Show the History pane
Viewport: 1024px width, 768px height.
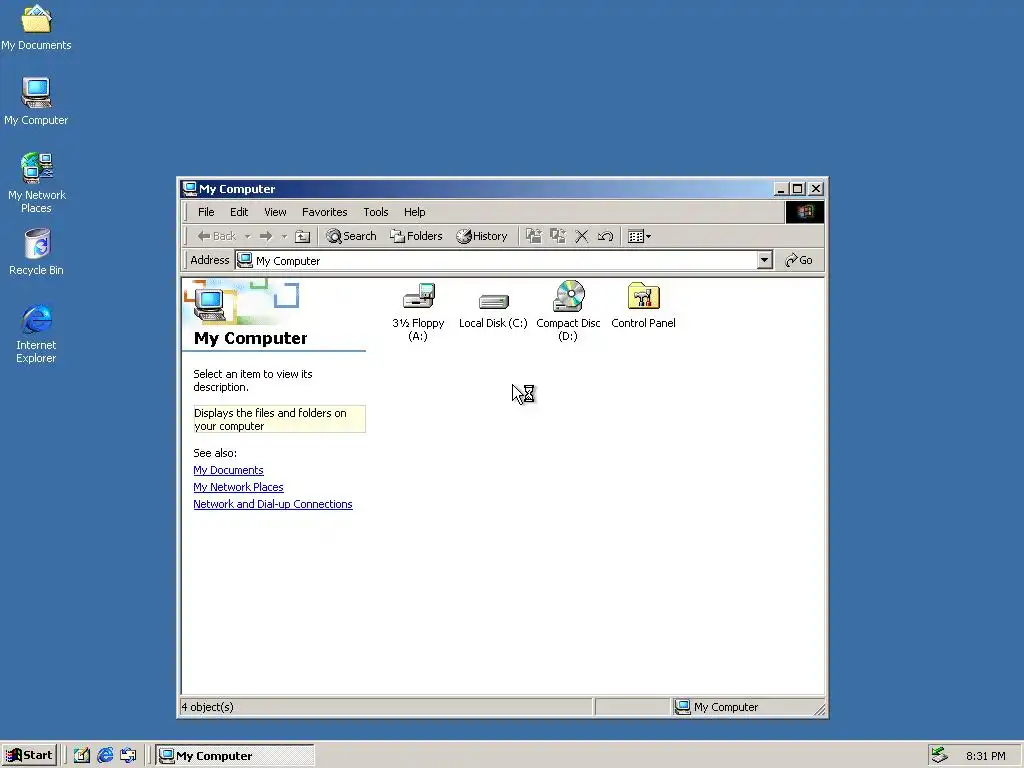click(x=482, y=236)
